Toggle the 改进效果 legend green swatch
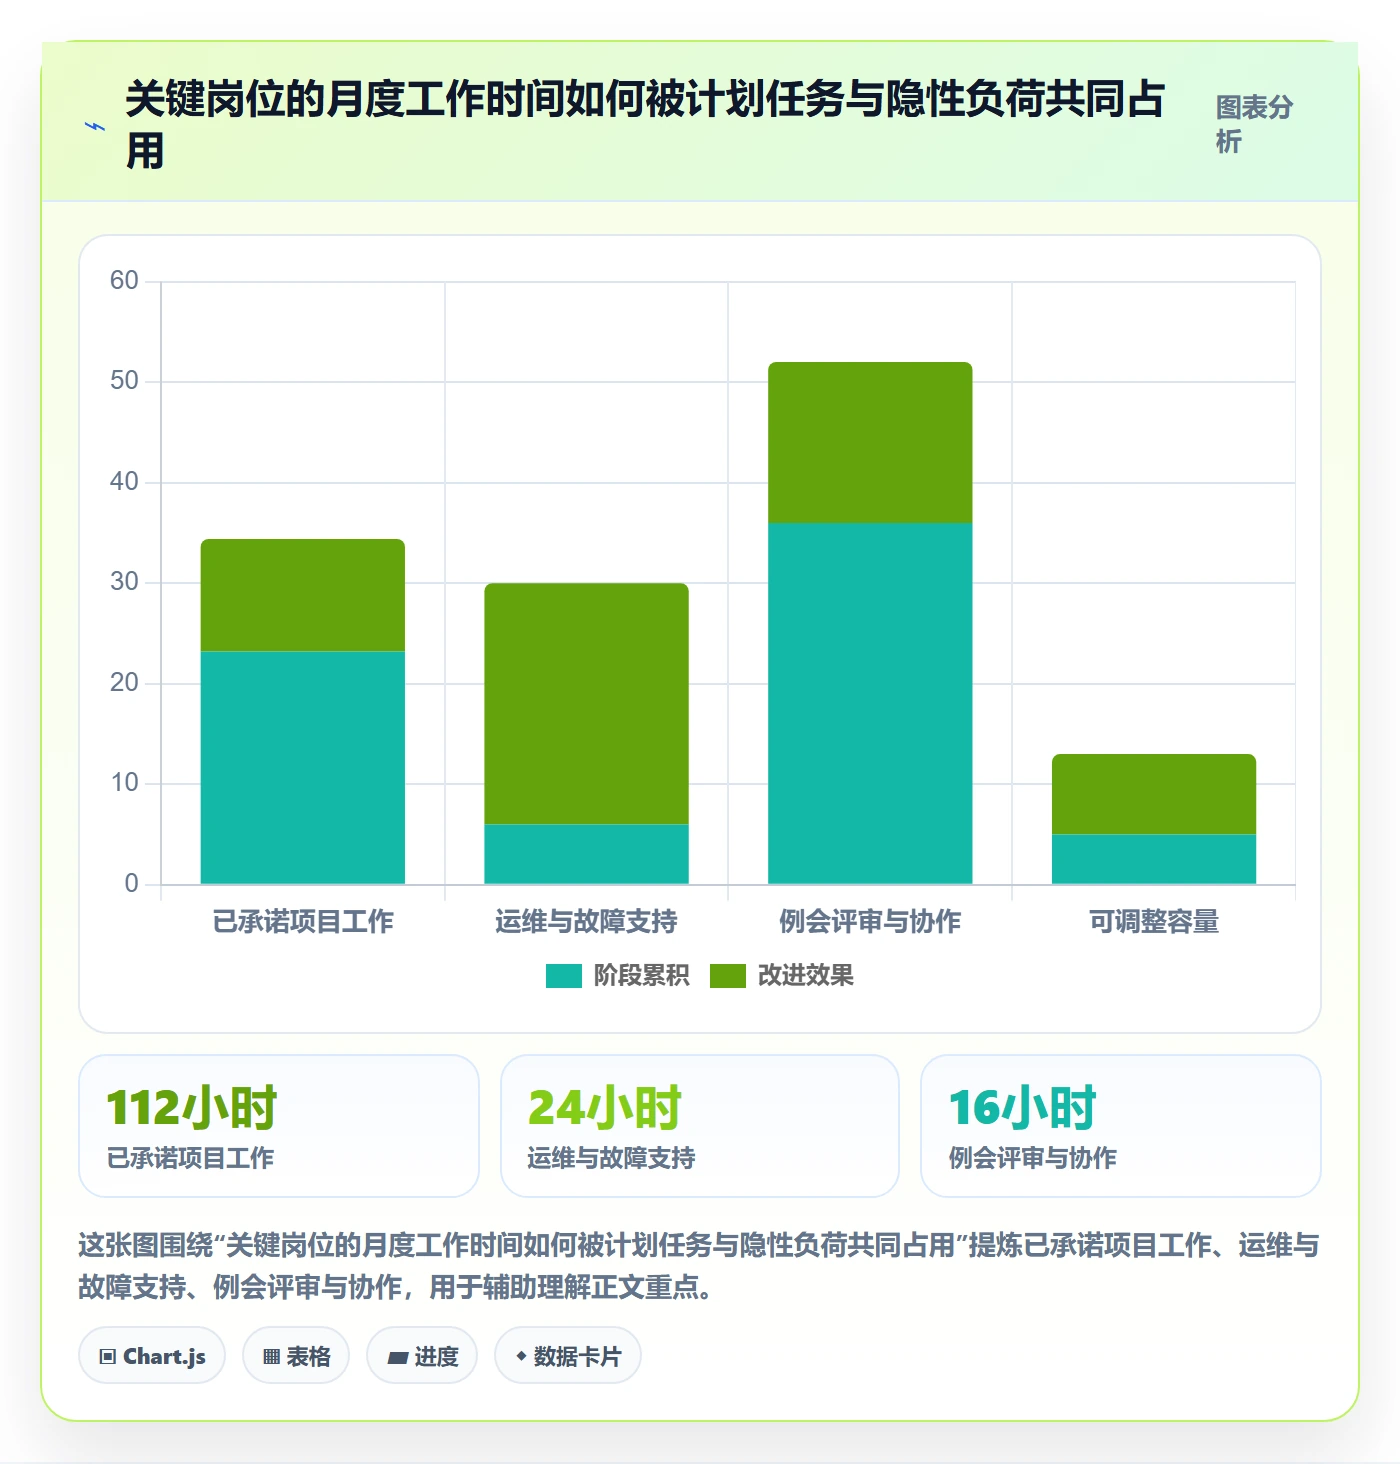 (x=727, y=976)
